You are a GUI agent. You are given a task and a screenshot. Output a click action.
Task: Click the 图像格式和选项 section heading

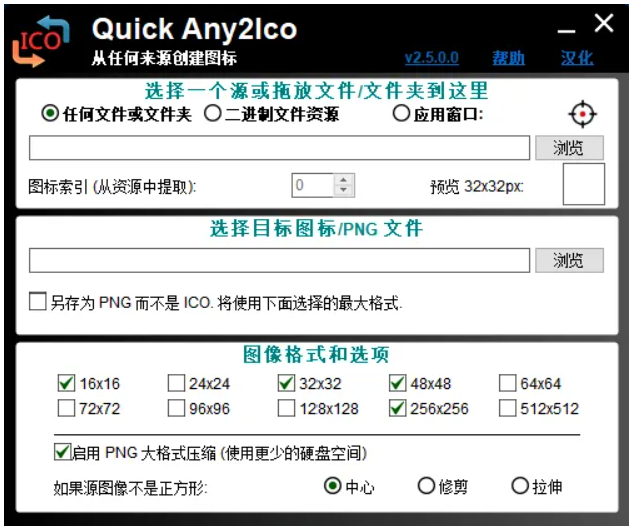pos(316,355)
